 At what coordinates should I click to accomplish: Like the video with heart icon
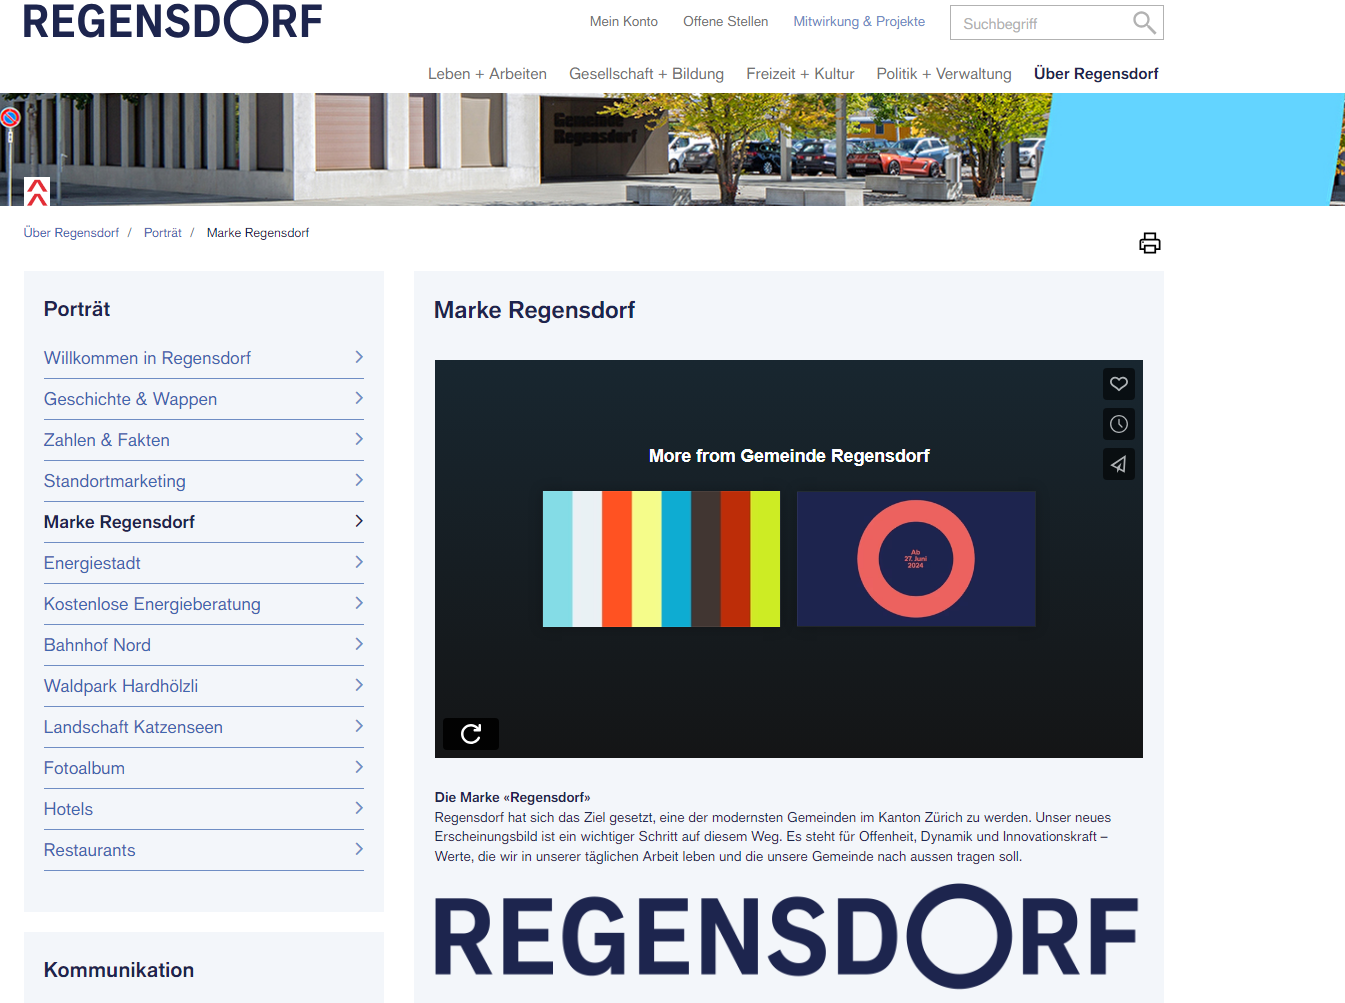click(1118, 384)
